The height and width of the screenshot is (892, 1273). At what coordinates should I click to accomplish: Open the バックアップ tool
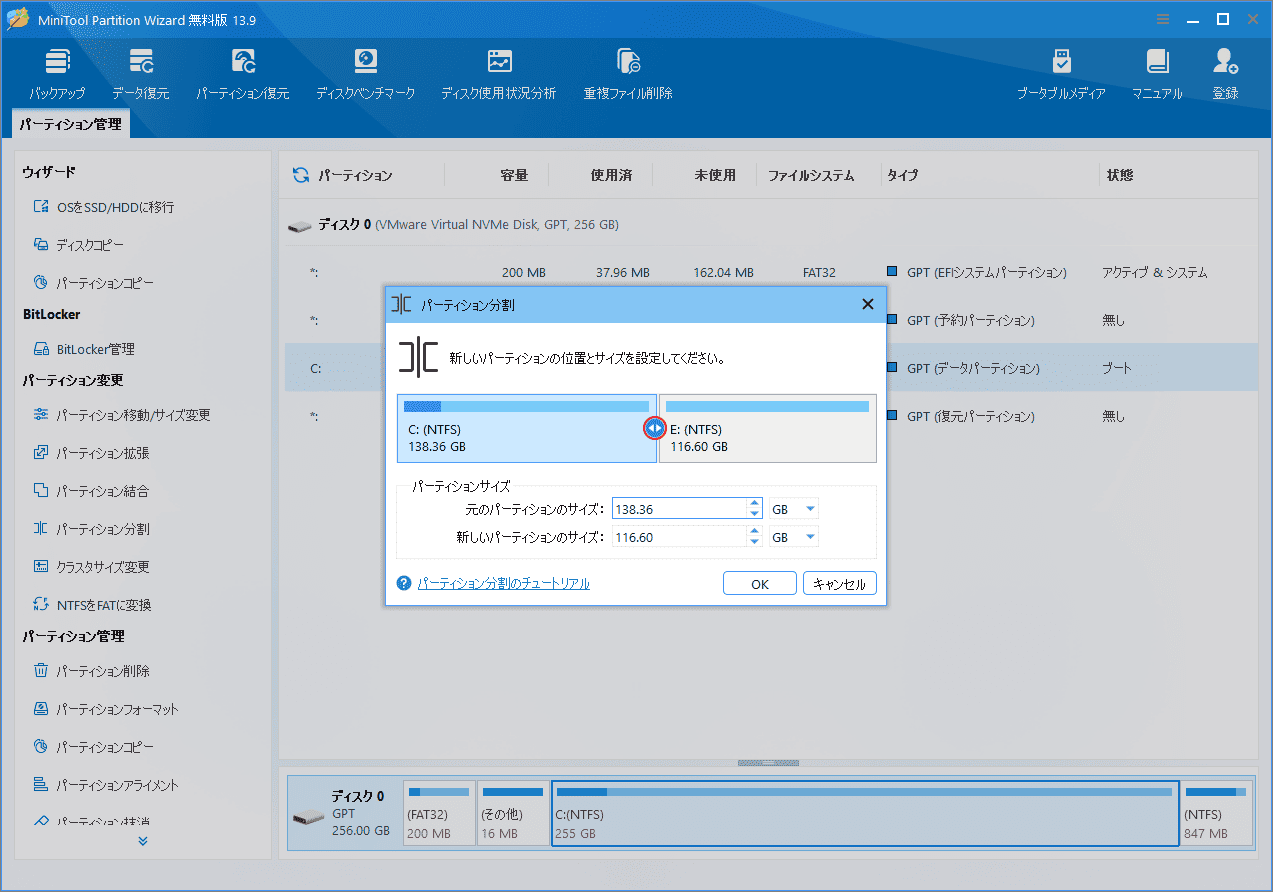coord(57,73)
